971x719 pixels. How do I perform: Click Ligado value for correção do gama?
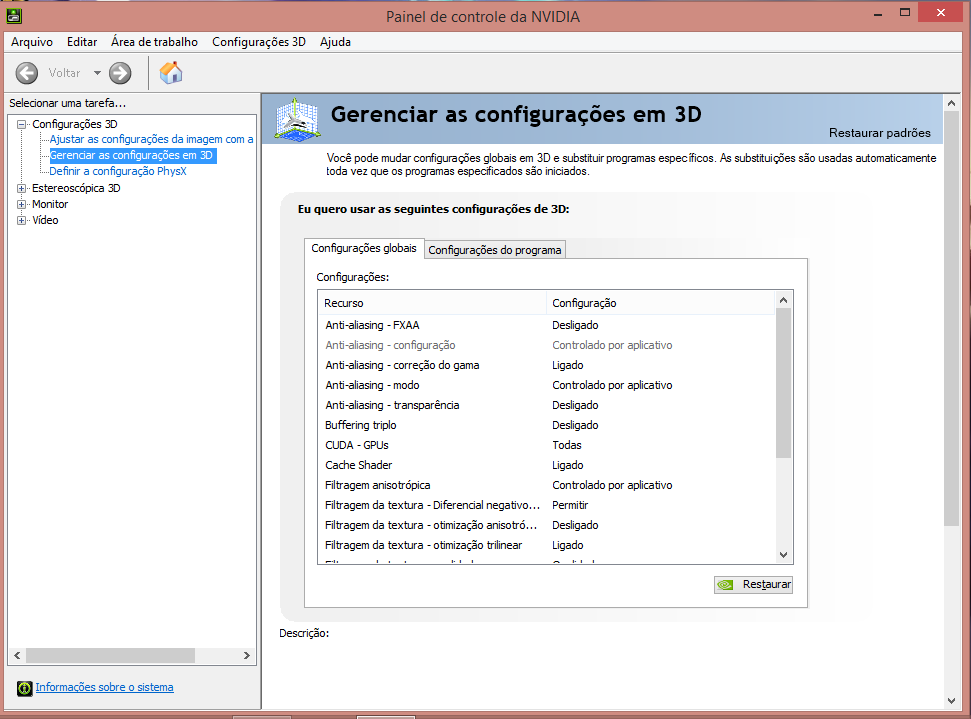pyautogui.click(x=568, y=365)
